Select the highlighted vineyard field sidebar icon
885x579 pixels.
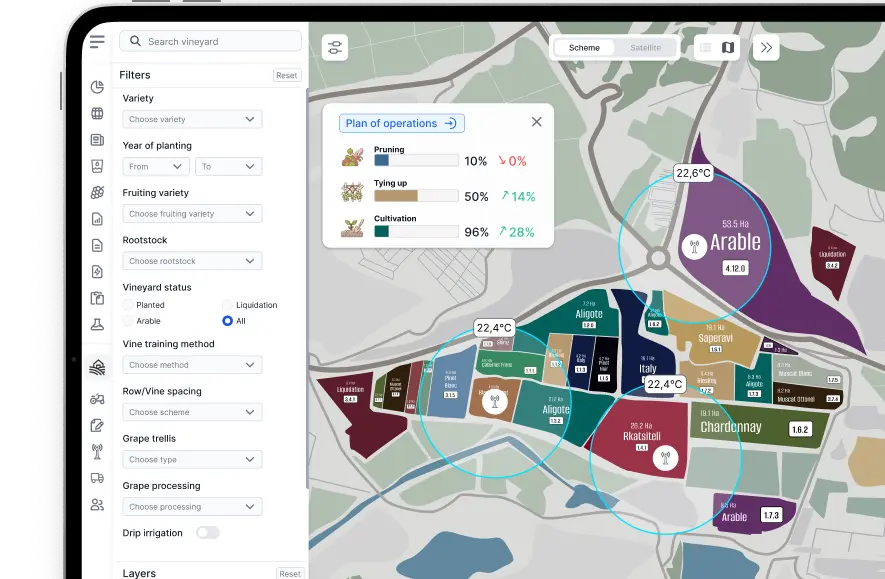tap(97, 366)
